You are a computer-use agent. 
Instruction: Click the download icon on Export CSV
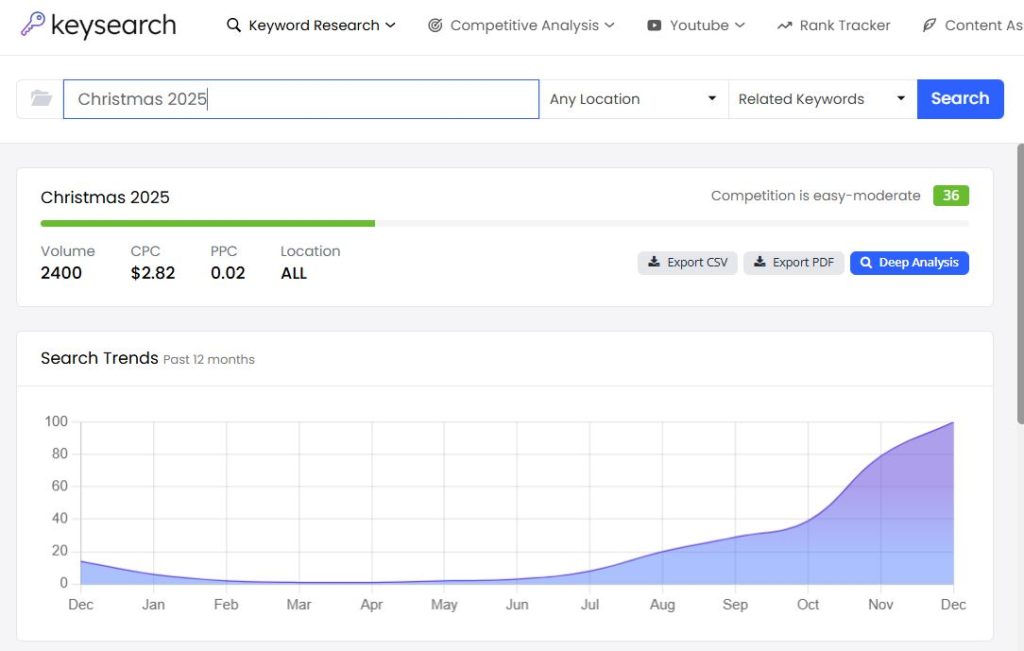click(x=655, y=263)
